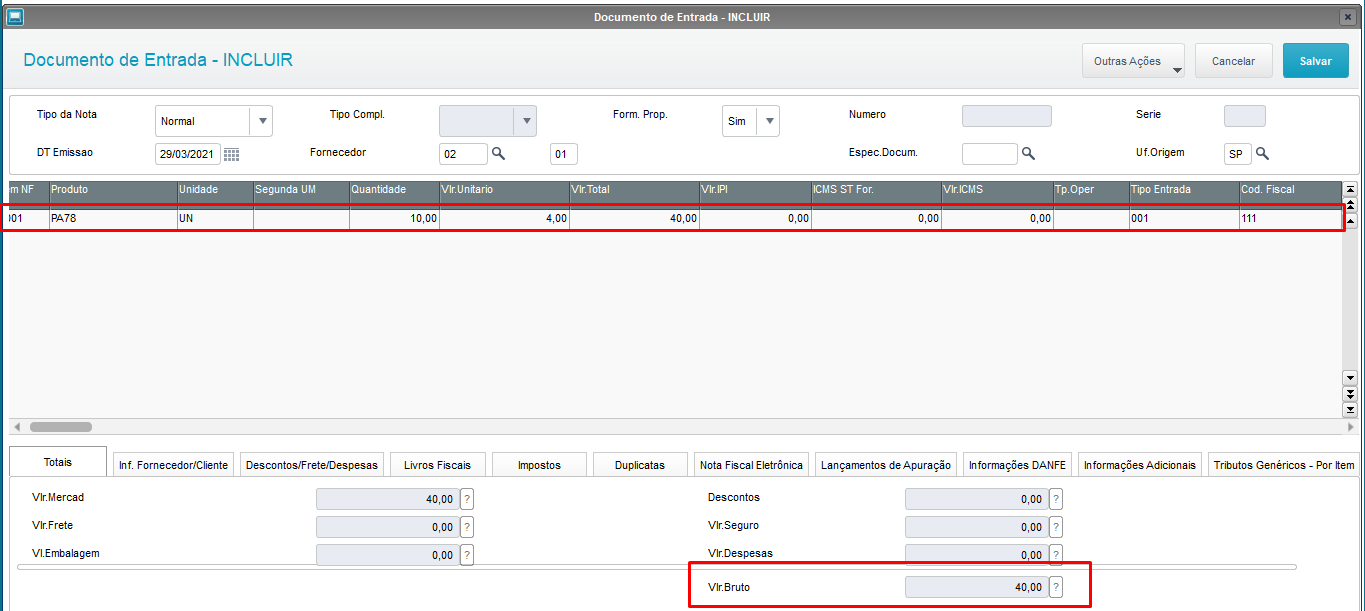Click Vlr.Mercad value field
1365x611 pixels.
[388, 499]
